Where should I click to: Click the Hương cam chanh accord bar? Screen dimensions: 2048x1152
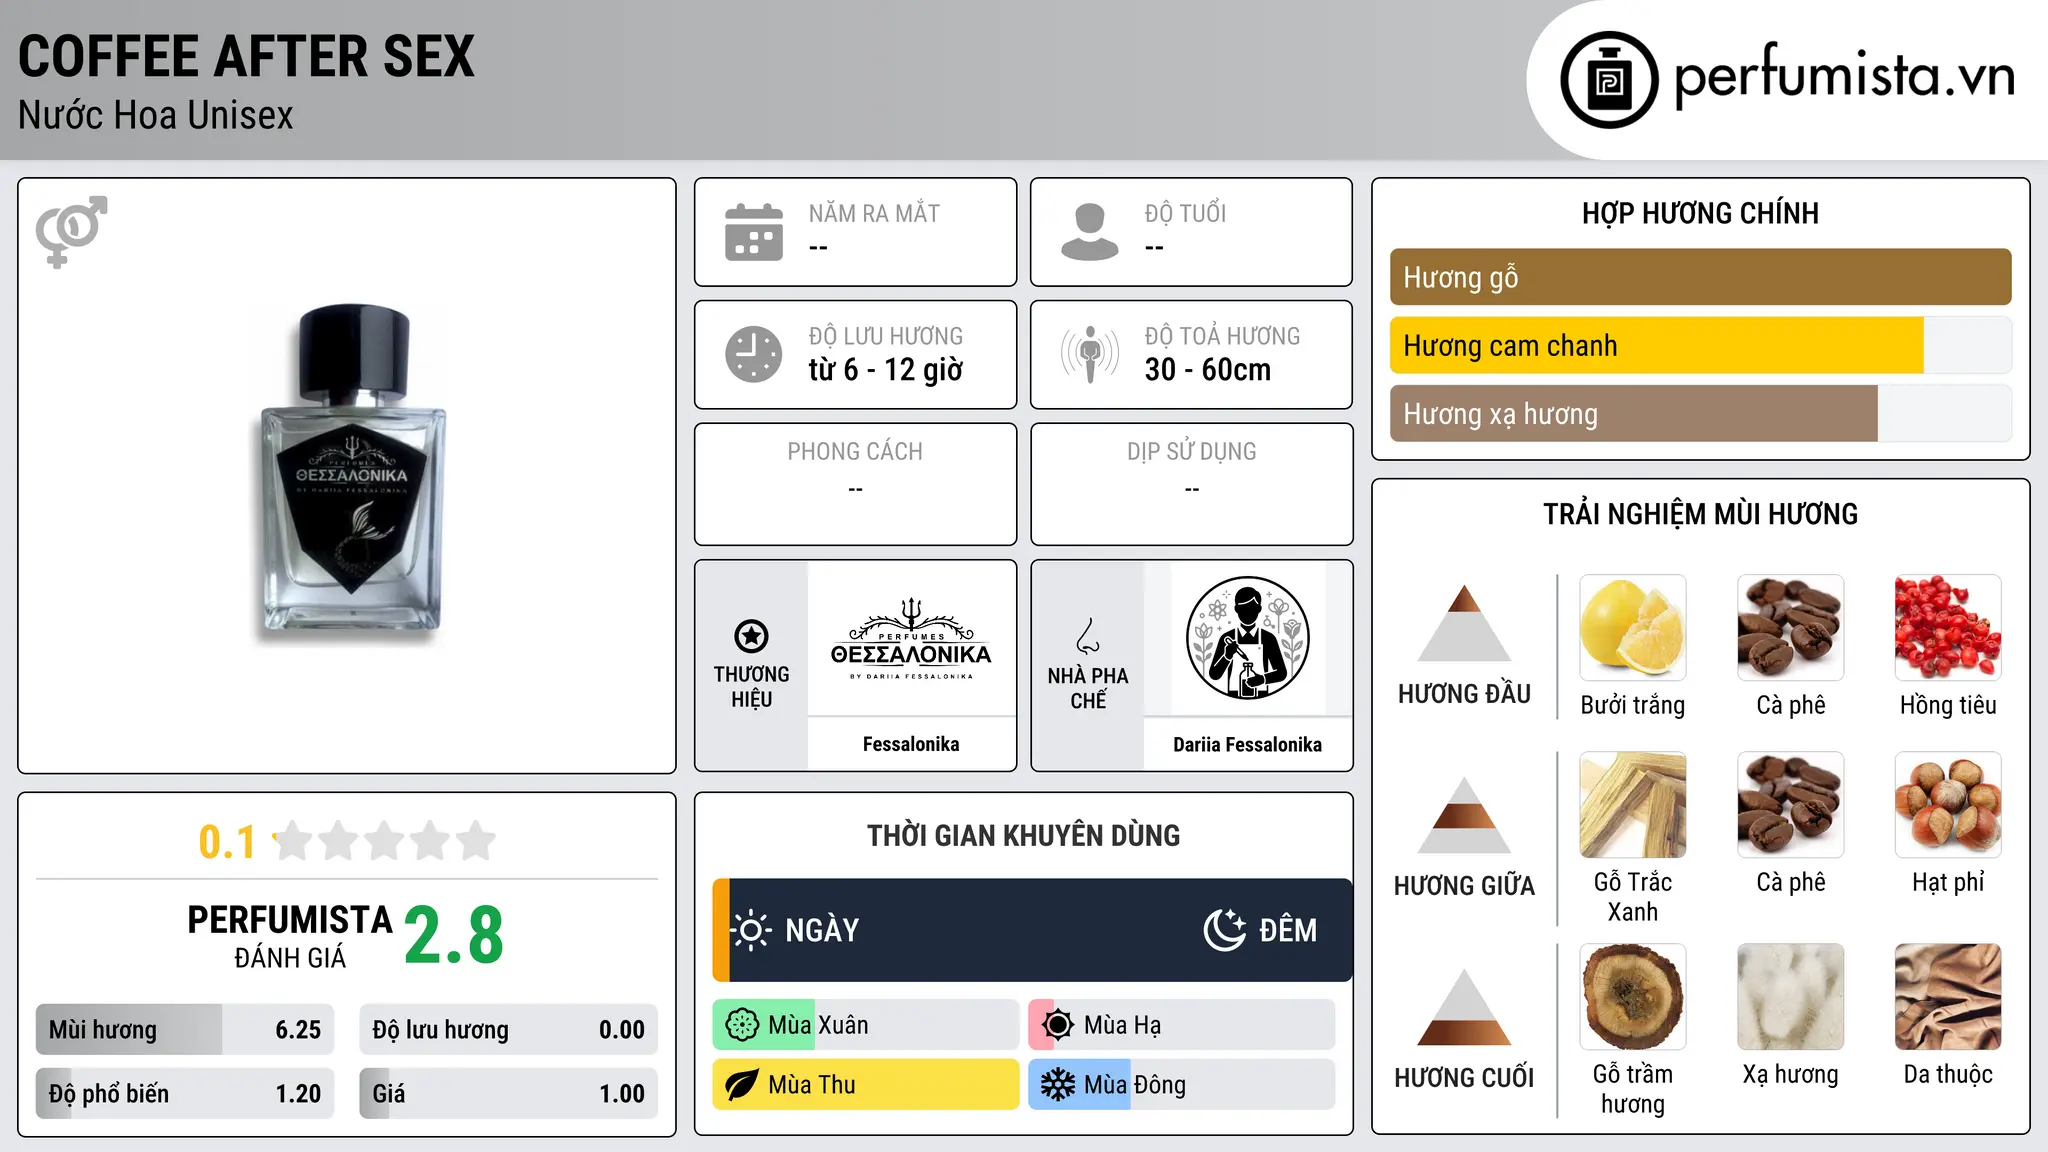coord(1701,345)
